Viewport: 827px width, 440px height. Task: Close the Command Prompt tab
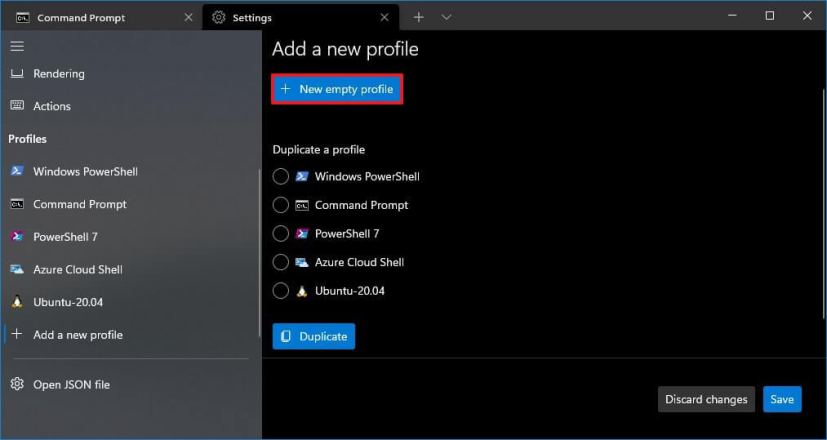(x=188, y=17)
